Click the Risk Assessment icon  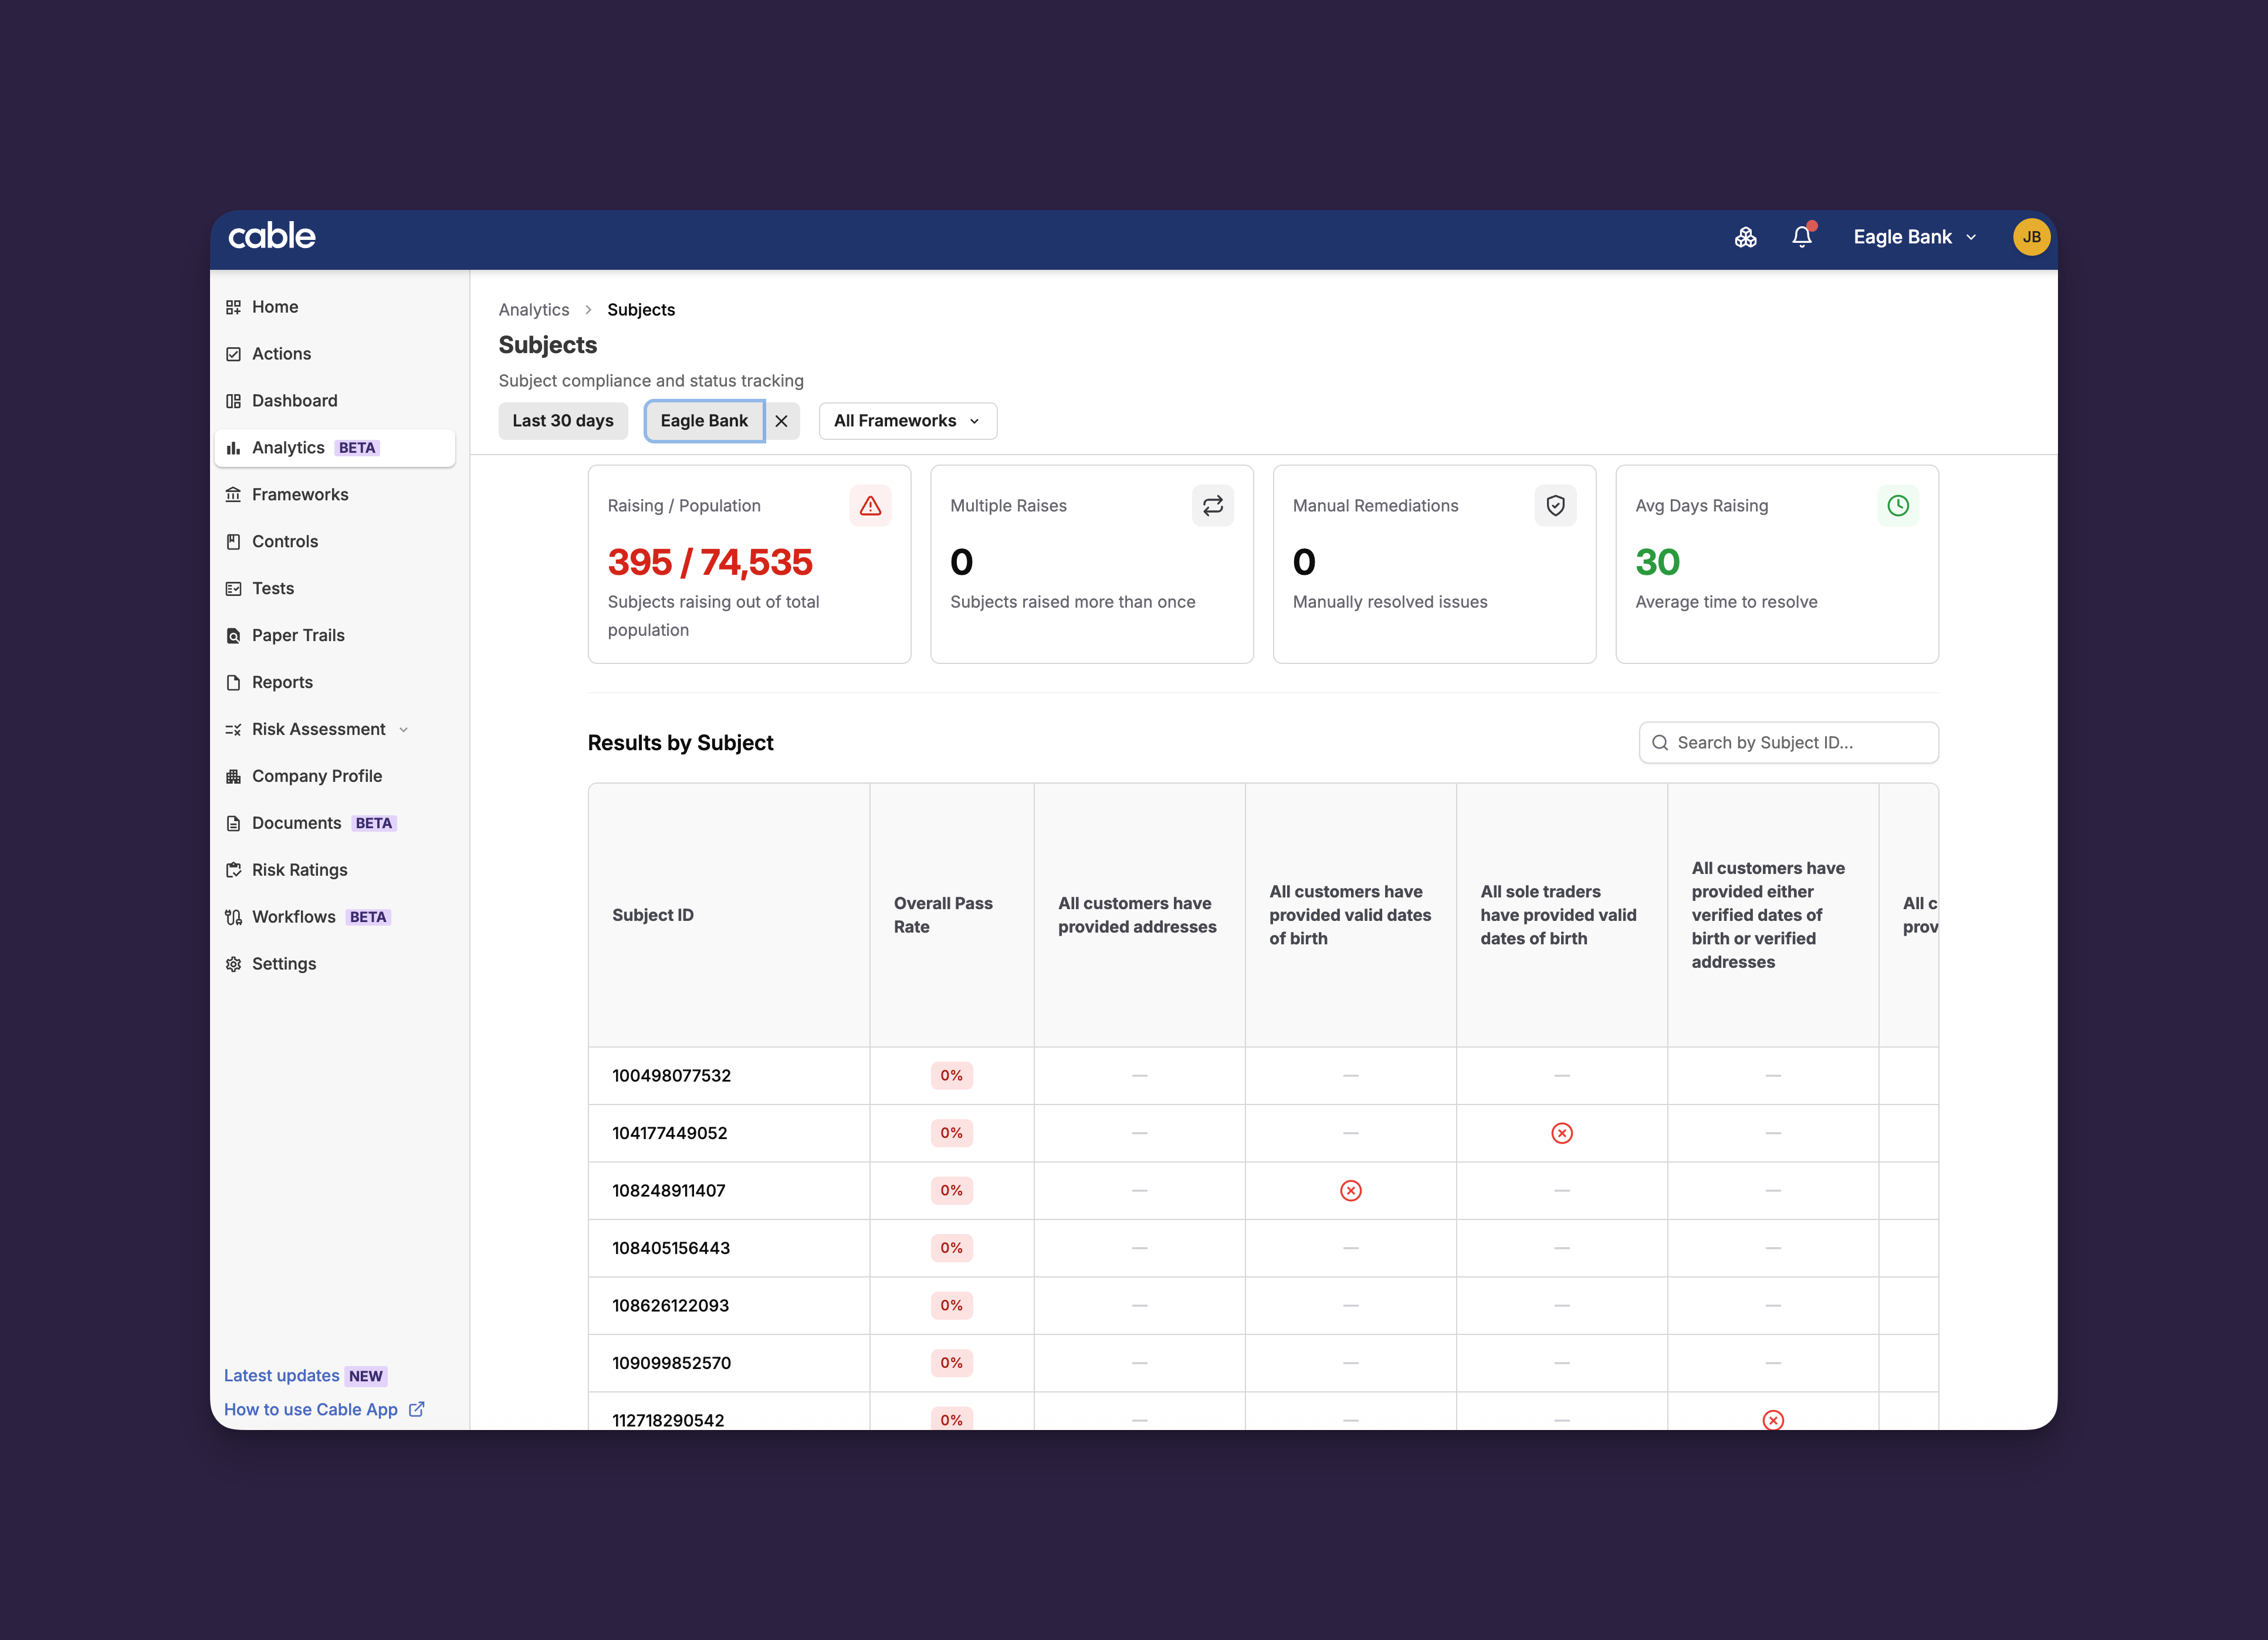[x=233, y=730]
